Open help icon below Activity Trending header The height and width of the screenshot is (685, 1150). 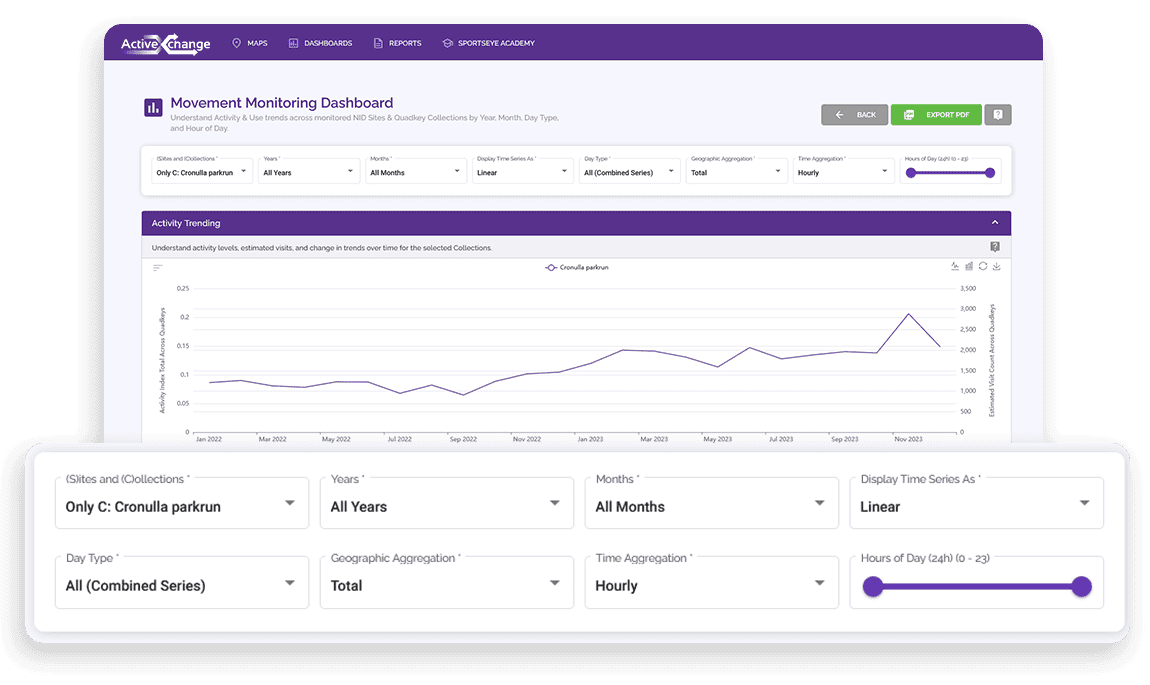[995, 247]
